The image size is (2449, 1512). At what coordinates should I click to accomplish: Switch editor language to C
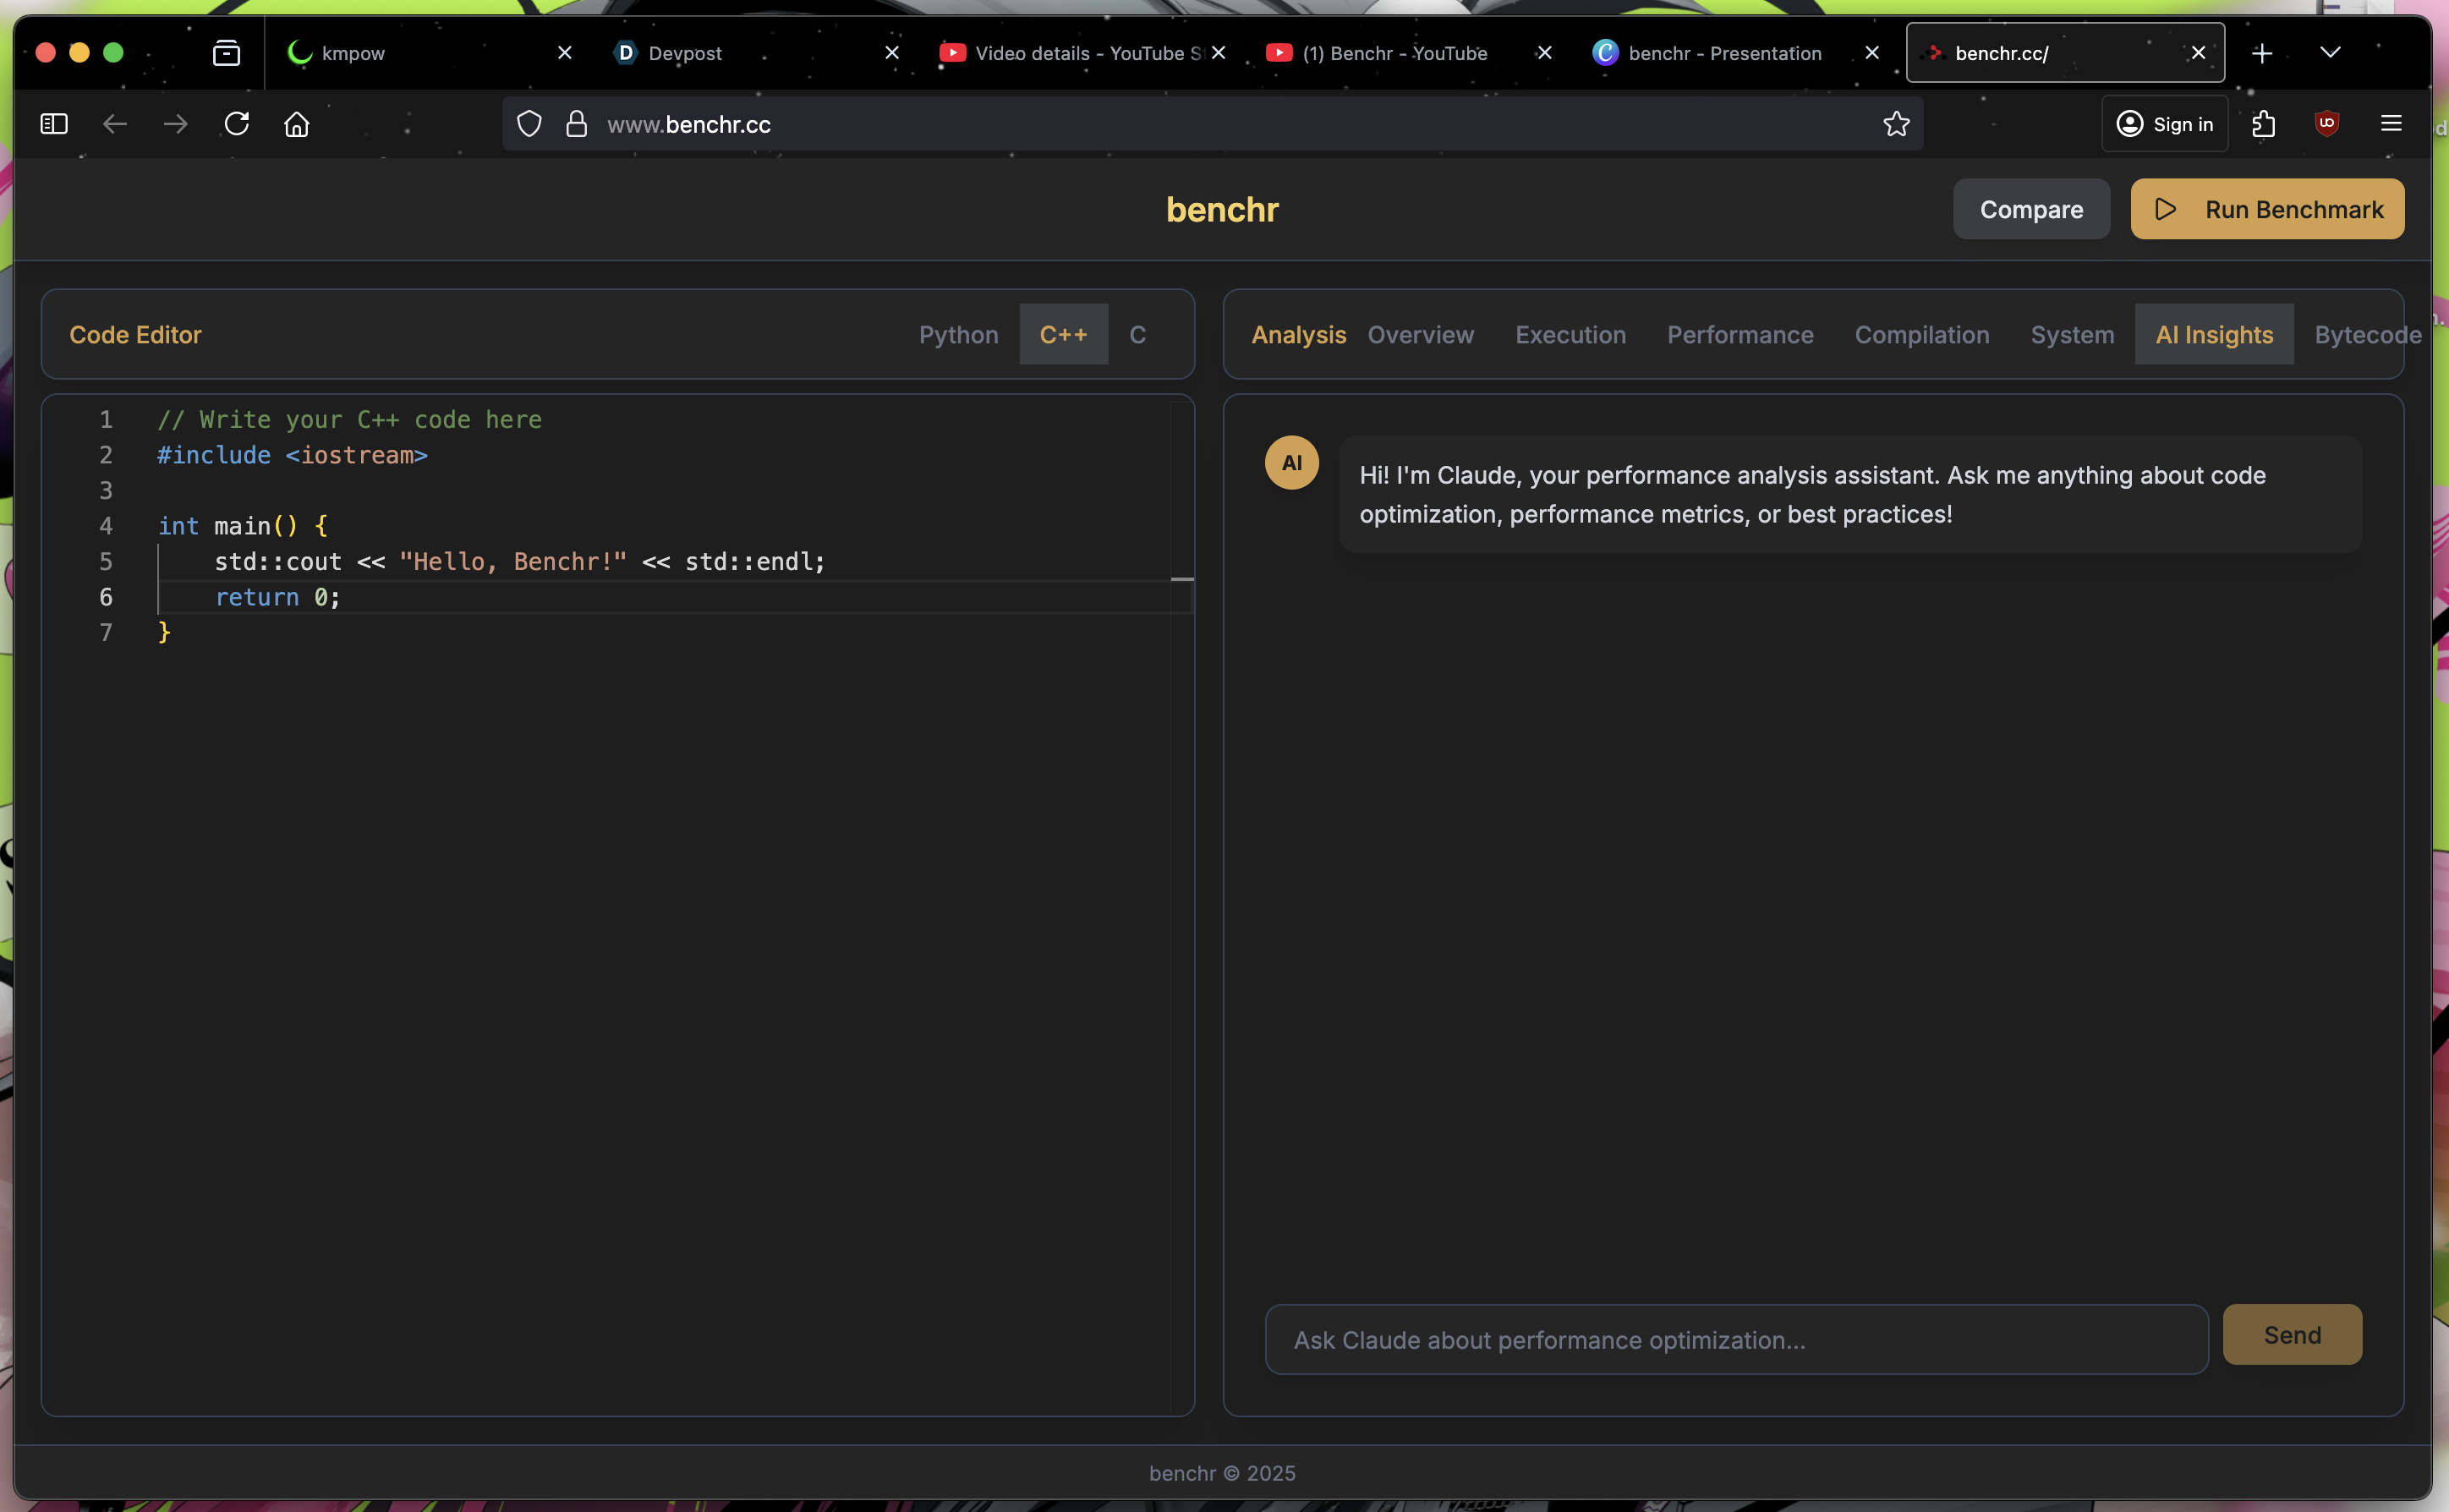(x=1137, y=335)
